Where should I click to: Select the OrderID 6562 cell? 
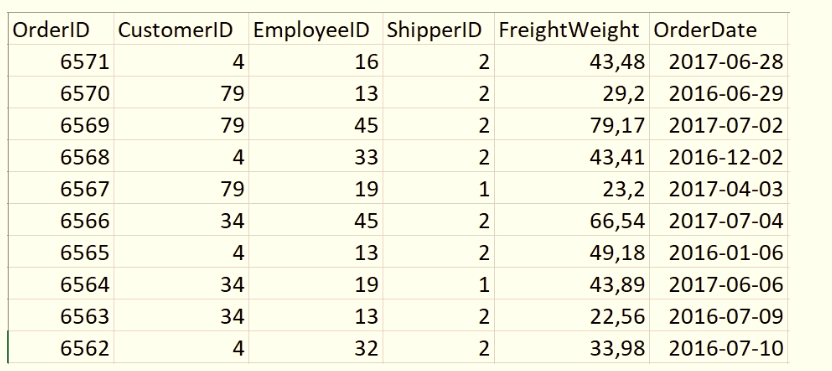pos(60,348)
